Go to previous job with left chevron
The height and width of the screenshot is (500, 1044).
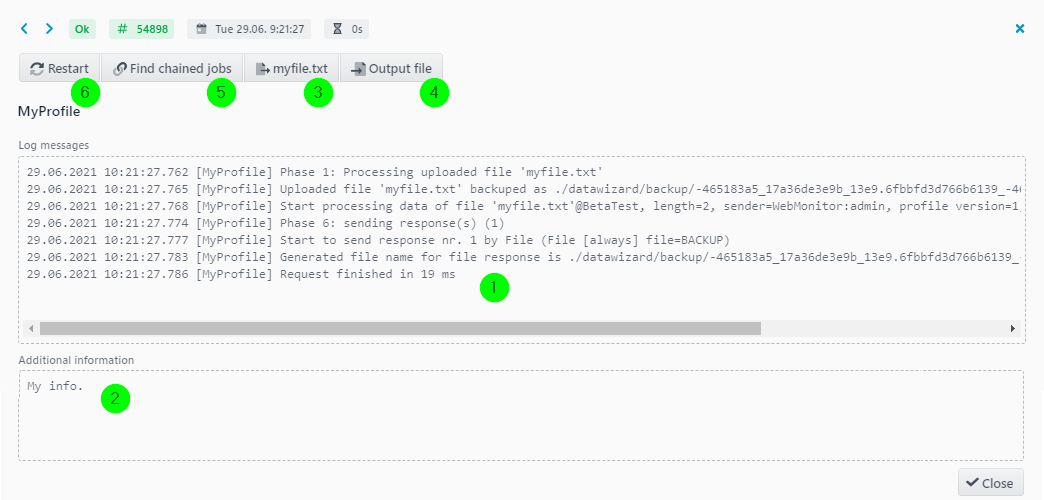(x=25, y=29)
